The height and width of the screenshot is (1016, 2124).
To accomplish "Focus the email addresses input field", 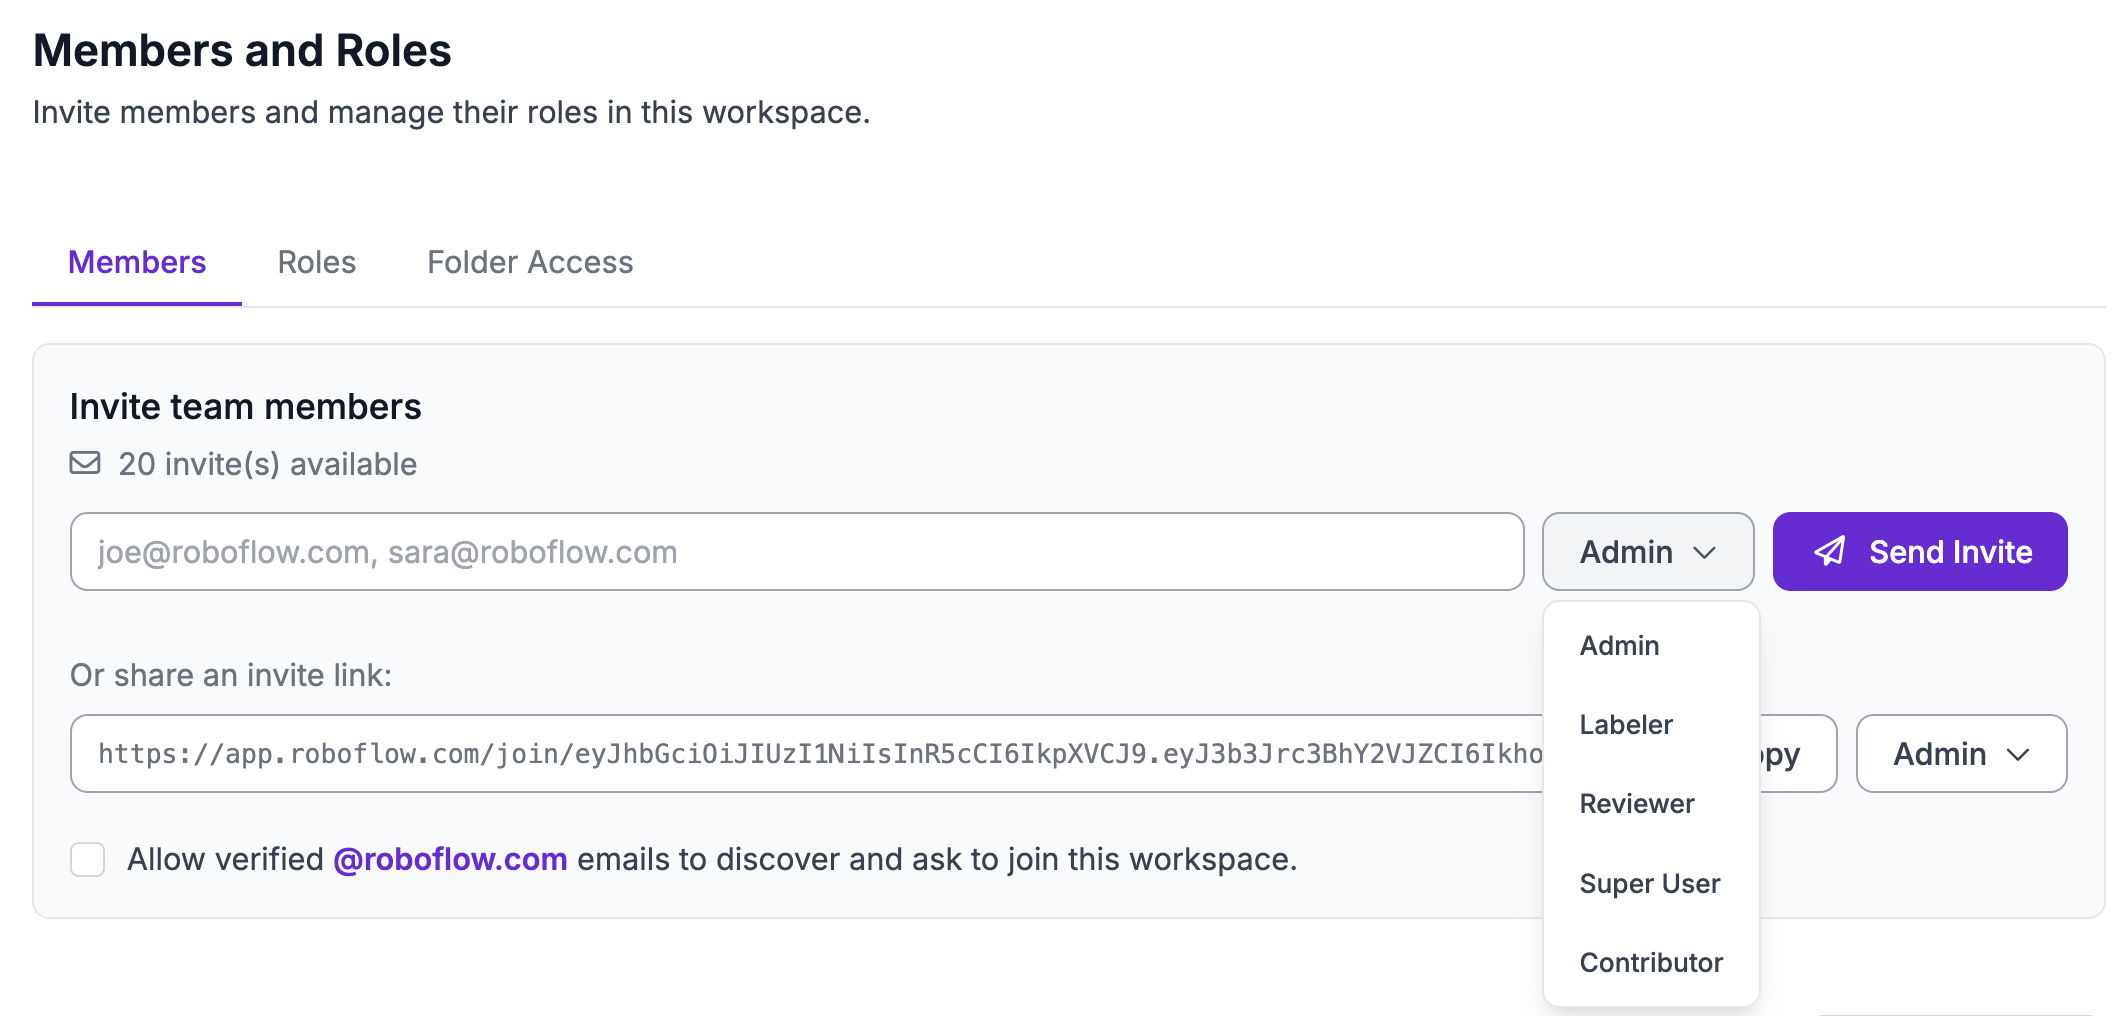I will tap(796, 552).
